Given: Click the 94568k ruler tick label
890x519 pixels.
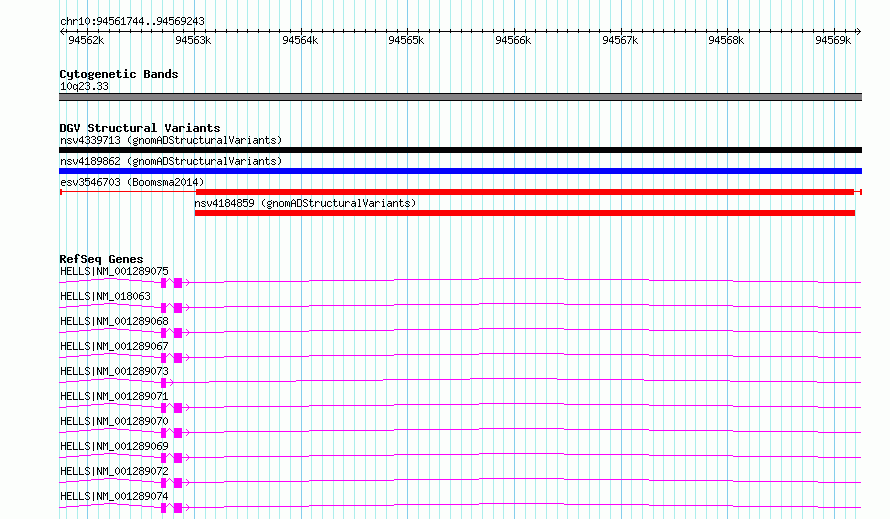Looking at the screenshot, I should [726, 40].
